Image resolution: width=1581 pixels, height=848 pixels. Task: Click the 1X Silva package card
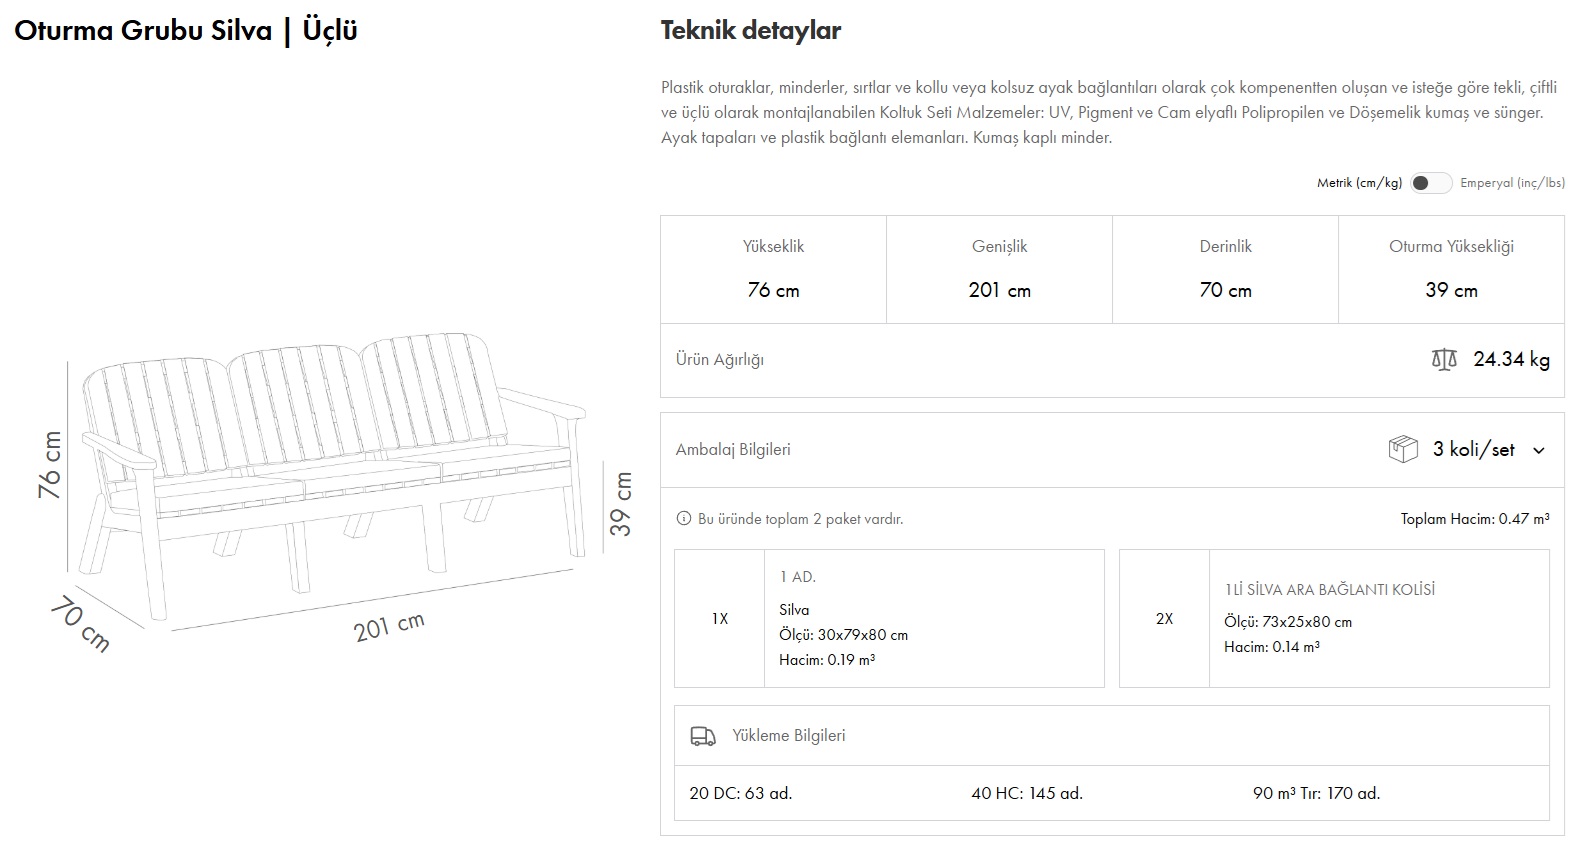click(x=888, y=618)
